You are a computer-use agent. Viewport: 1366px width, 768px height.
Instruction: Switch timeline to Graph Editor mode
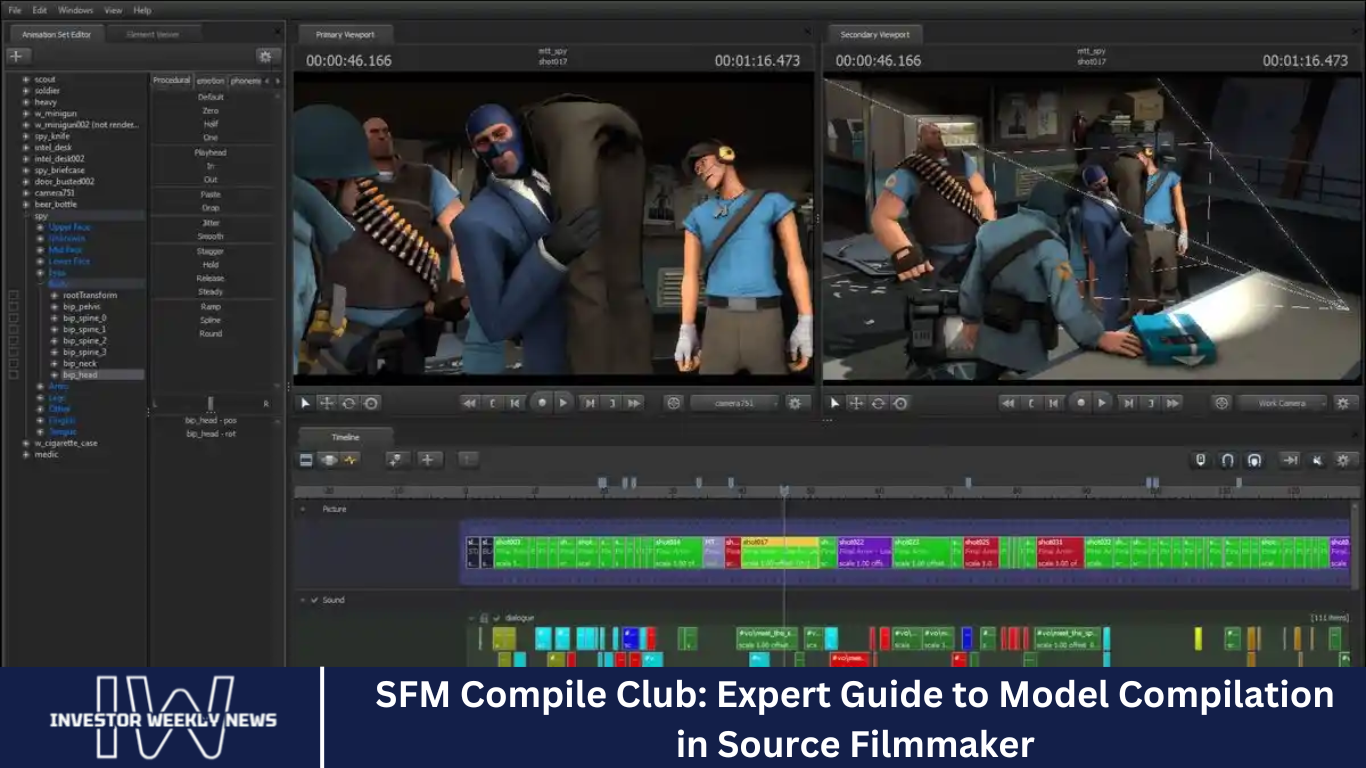(x=350, y=460)
